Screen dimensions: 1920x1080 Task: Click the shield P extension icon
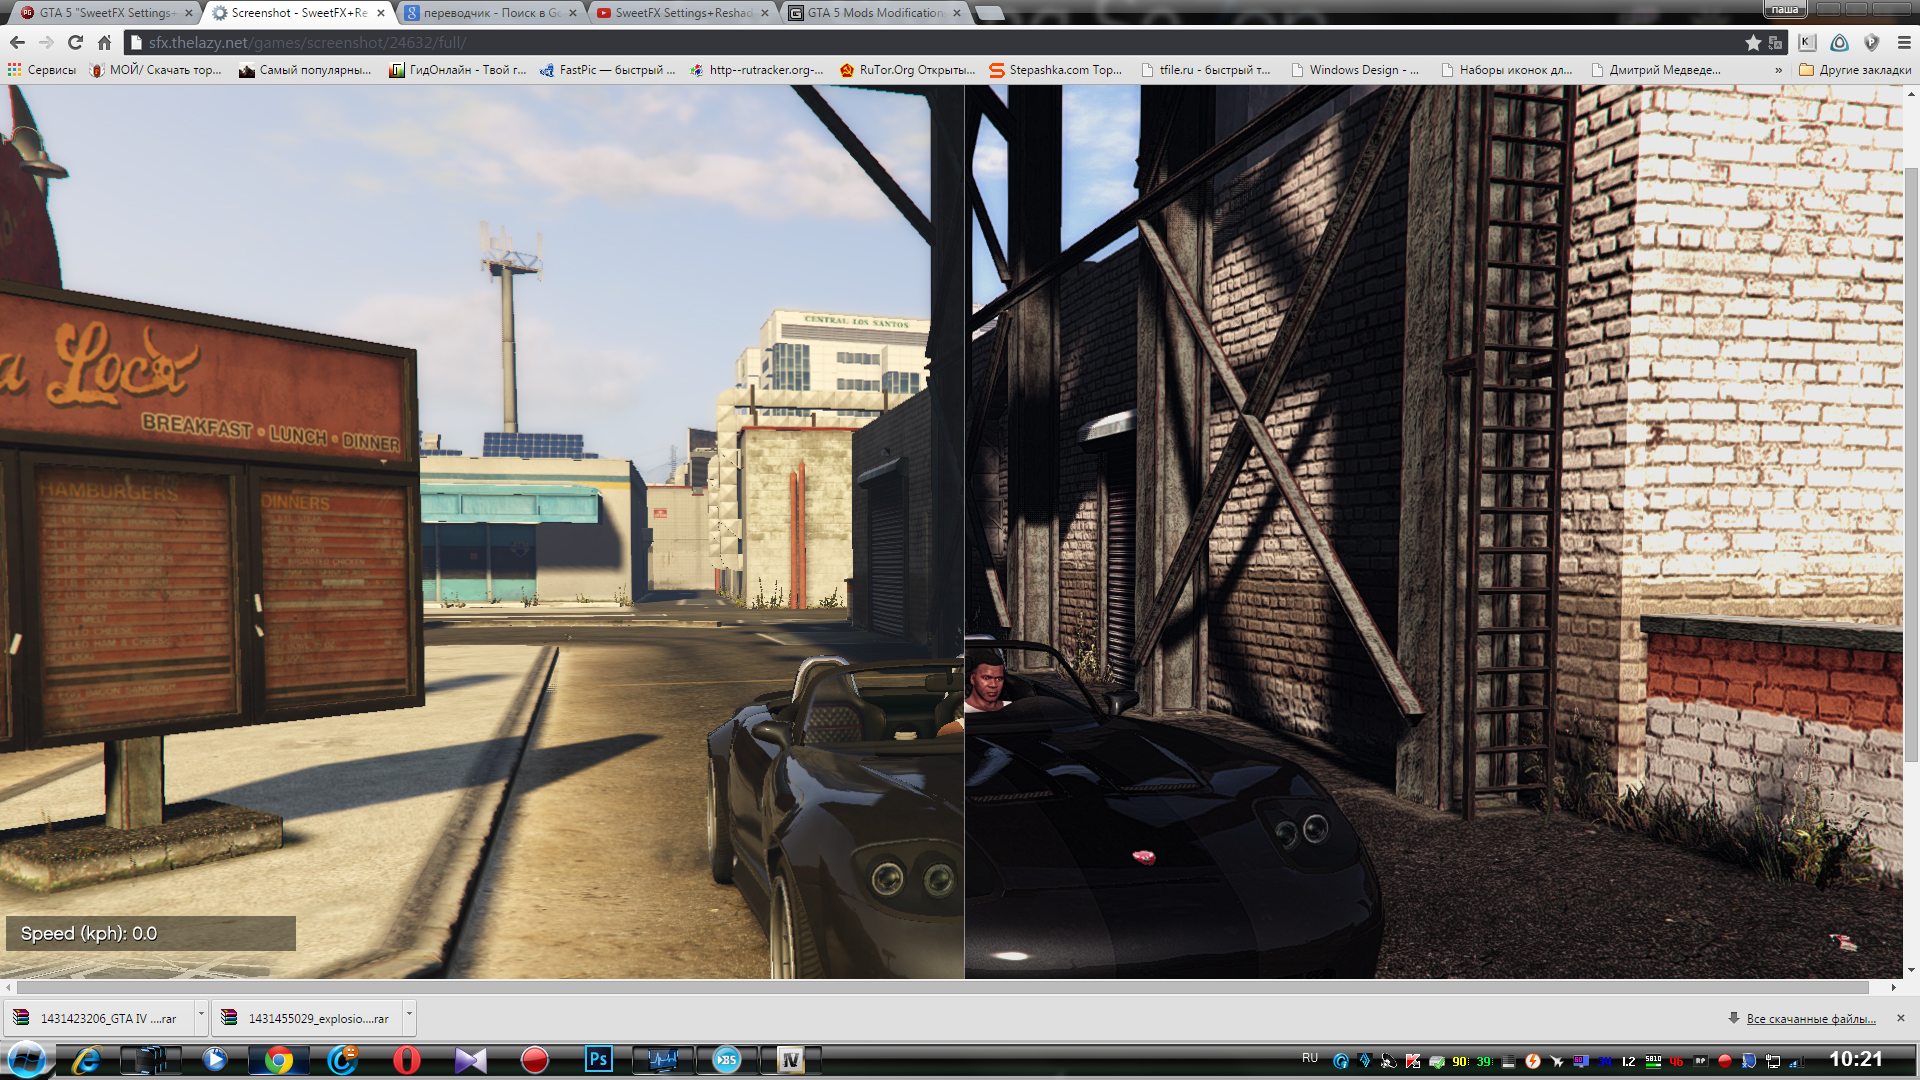point(1872,43)
